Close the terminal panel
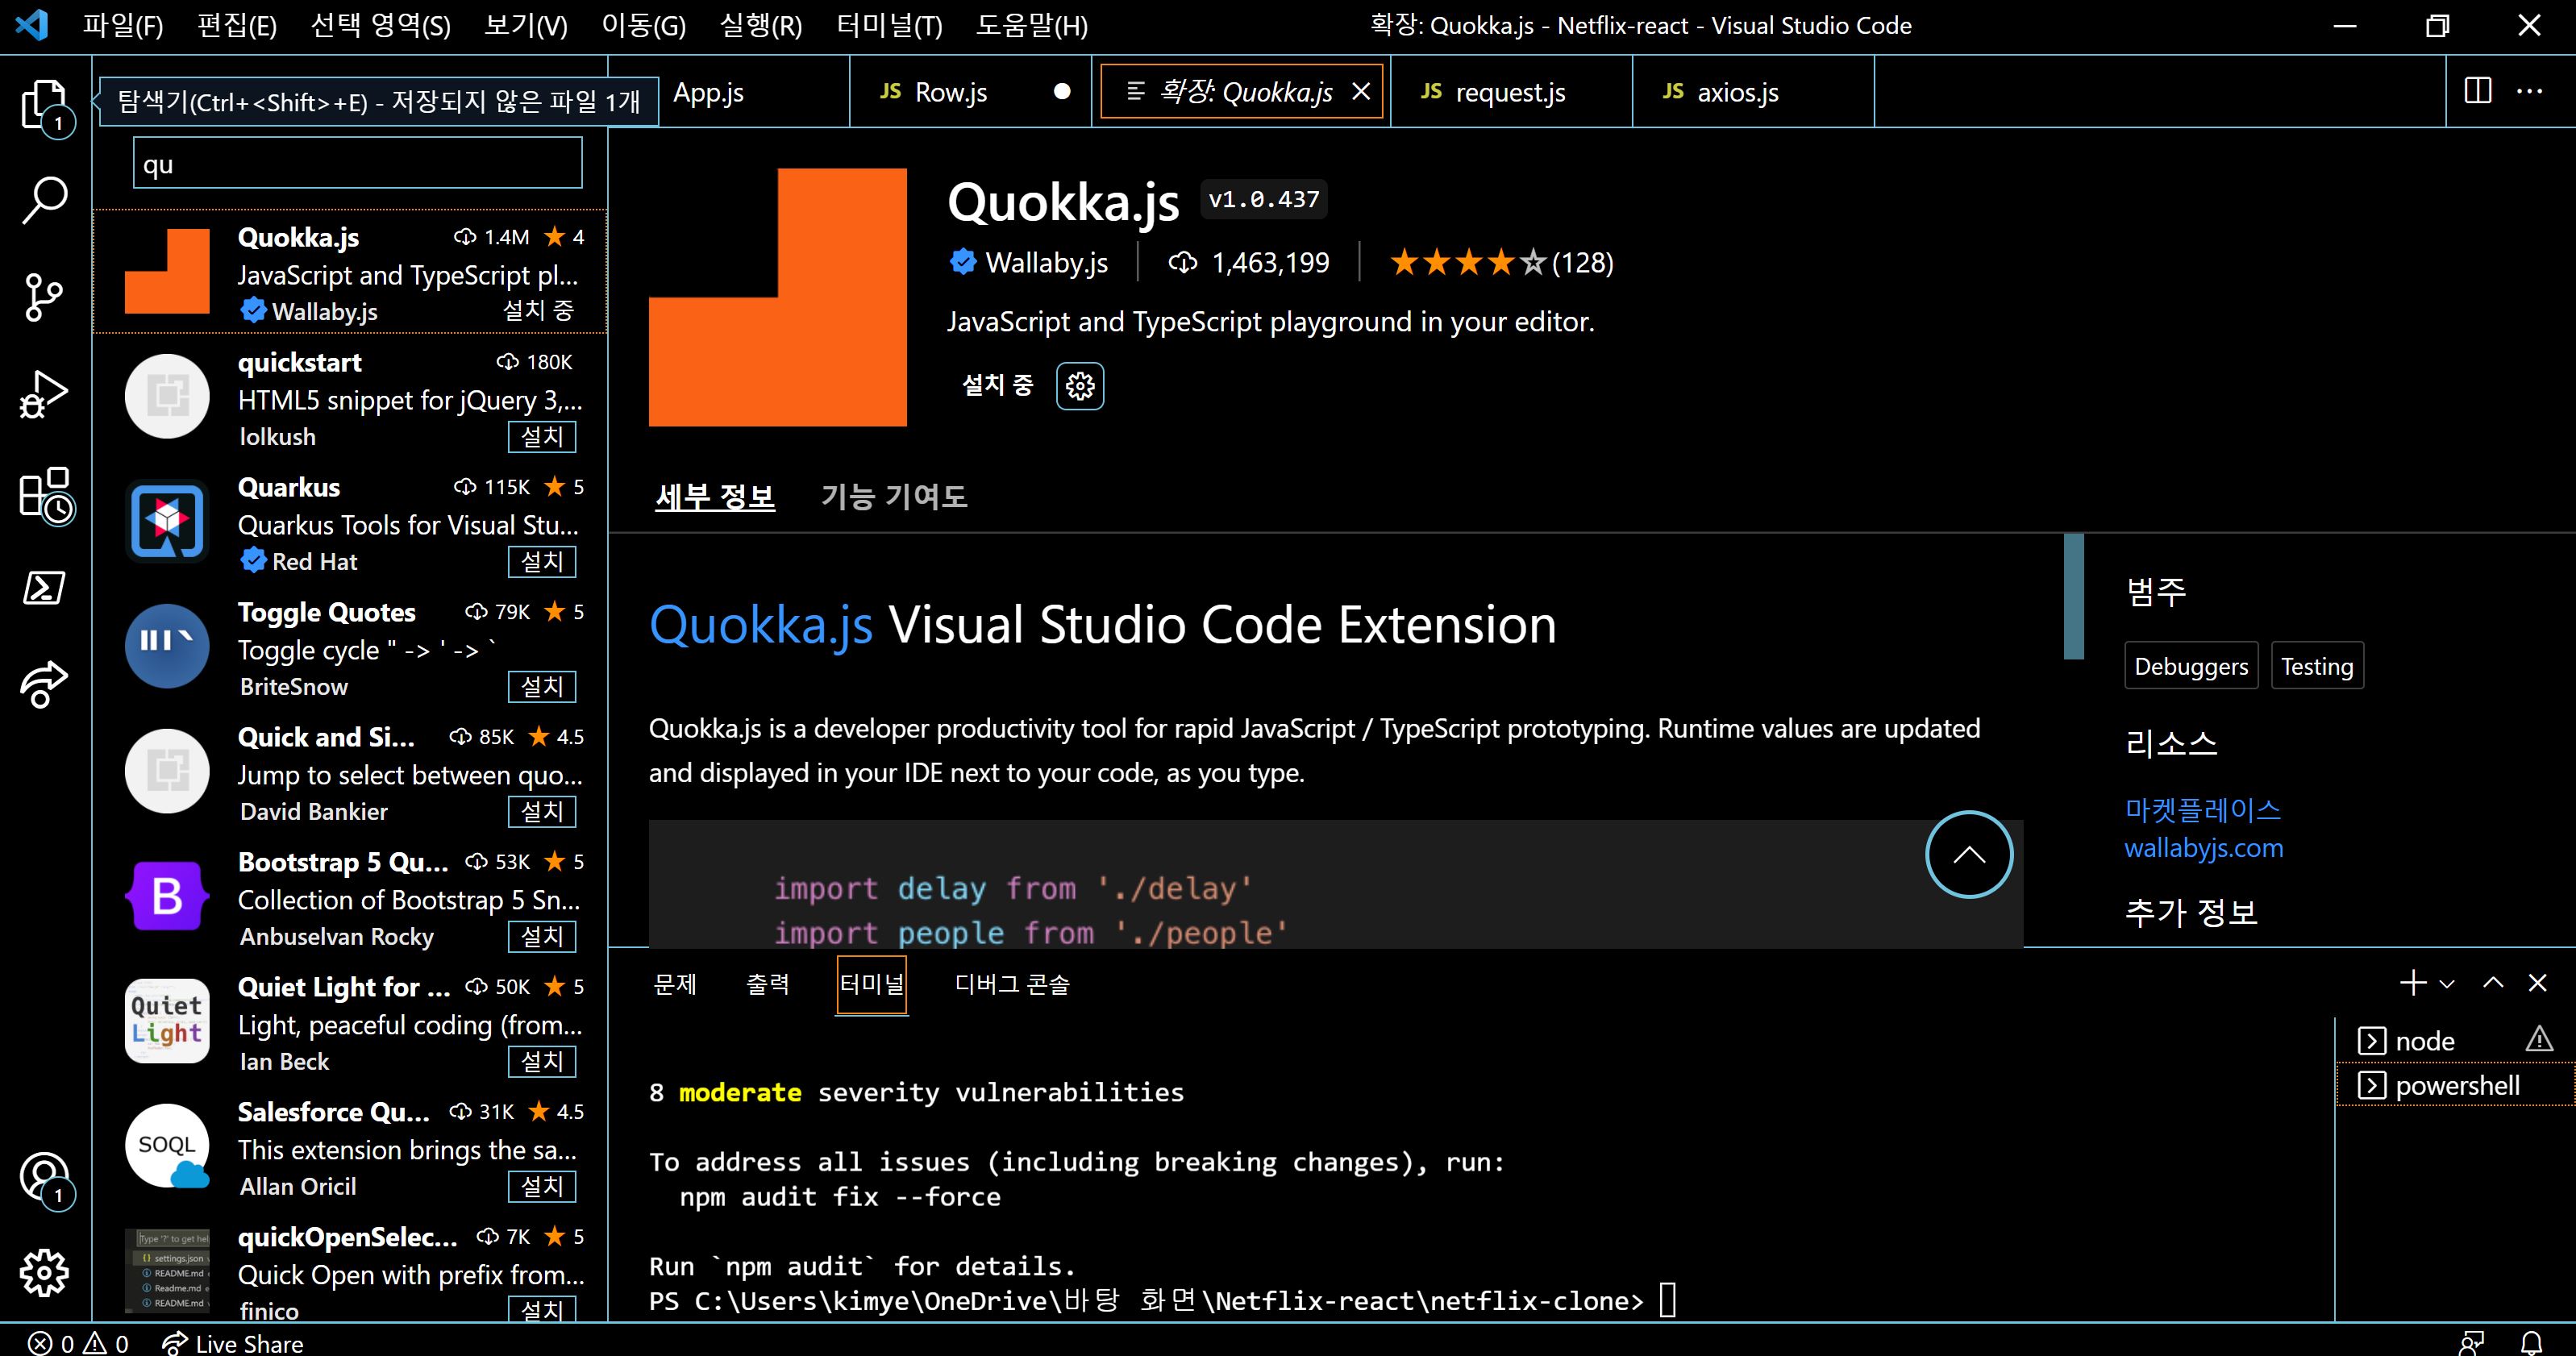 coord(2537,983)
